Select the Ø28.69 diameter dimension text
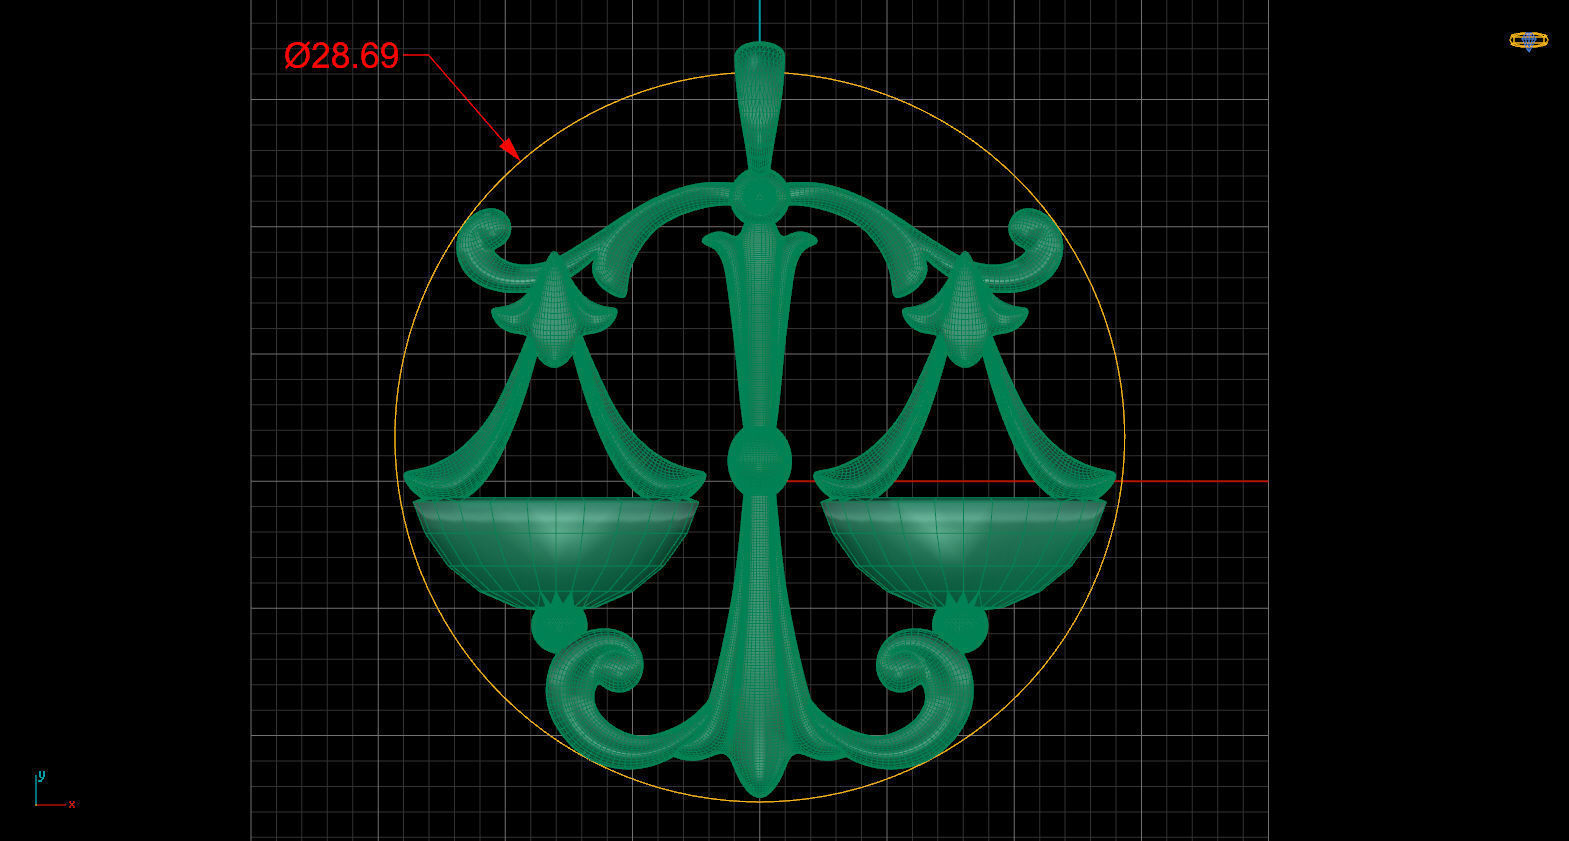Viewport: 1569px width, 841px height. [x=342, y=56]
